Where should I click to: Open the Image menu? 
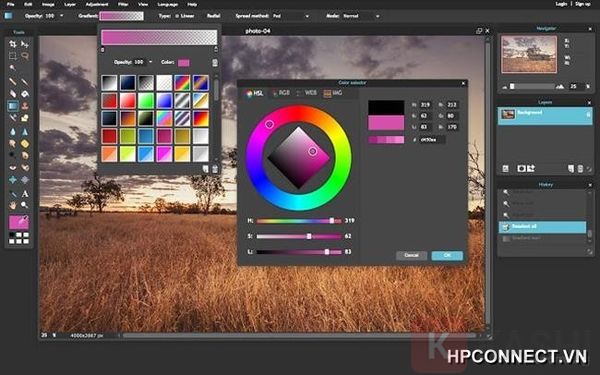[48, 4]
